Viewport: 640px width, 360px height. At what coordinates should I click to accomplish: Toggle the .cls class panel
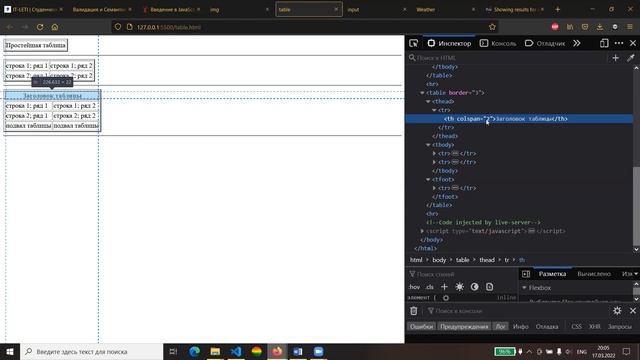point(429,287)
